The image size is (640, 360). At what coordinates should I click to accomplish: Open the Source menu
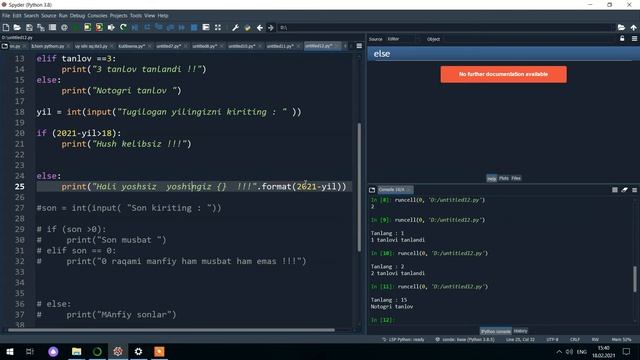coord(49,16)
